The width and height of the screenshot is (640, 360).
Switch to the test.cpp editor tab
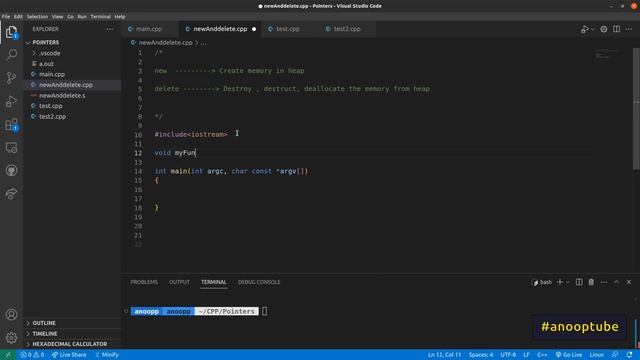point(289,29)
